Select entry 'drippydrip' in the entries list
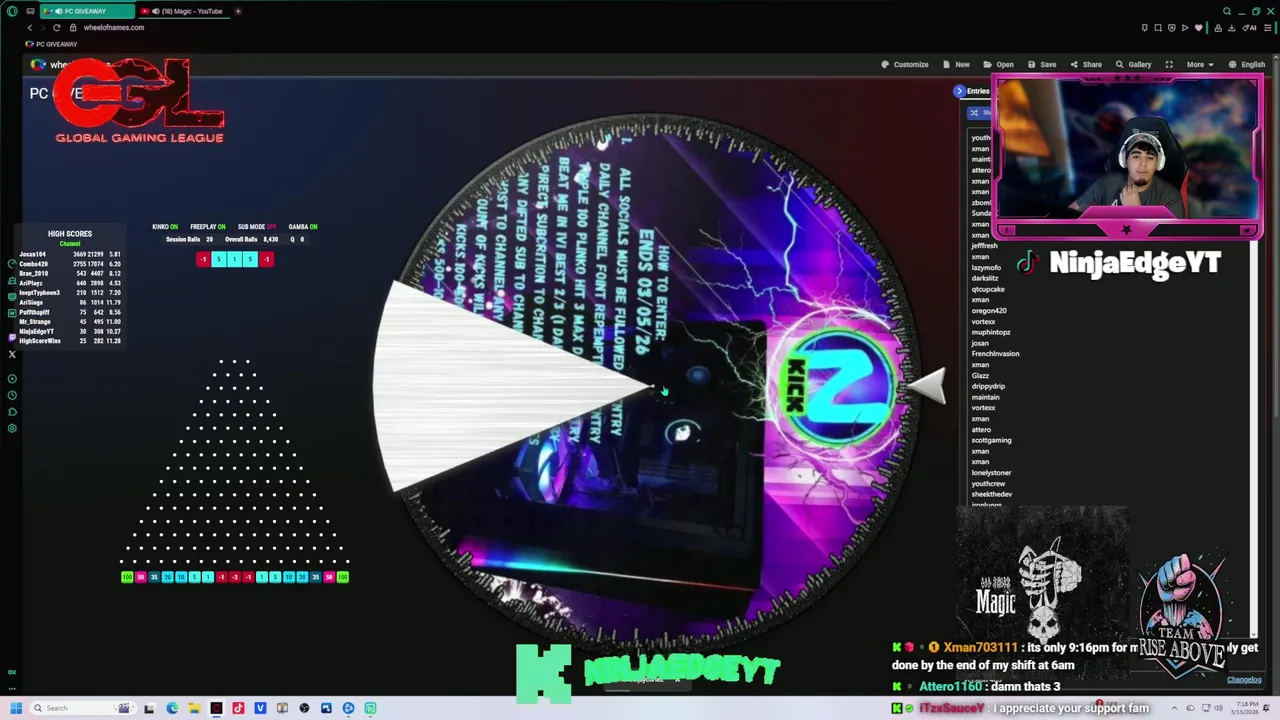1280x720 pixels. pyautogui.click(x=988, y=386)
